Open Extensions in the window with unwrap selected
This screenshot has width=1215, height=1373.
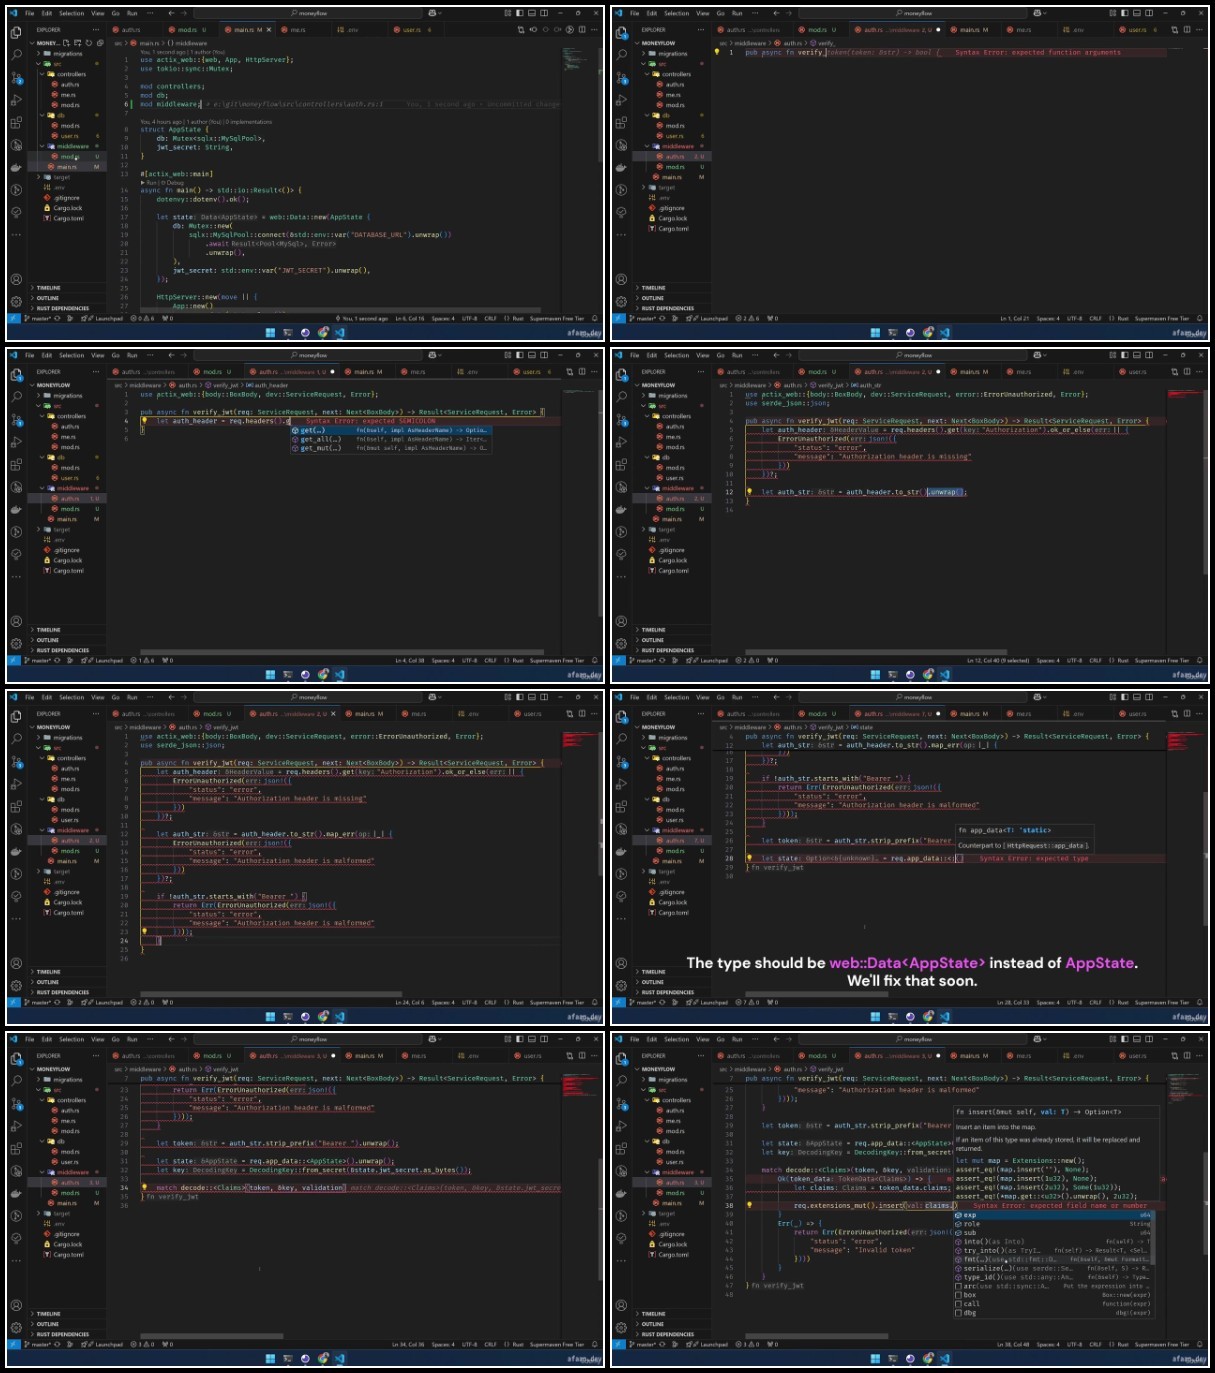point(621,464)
